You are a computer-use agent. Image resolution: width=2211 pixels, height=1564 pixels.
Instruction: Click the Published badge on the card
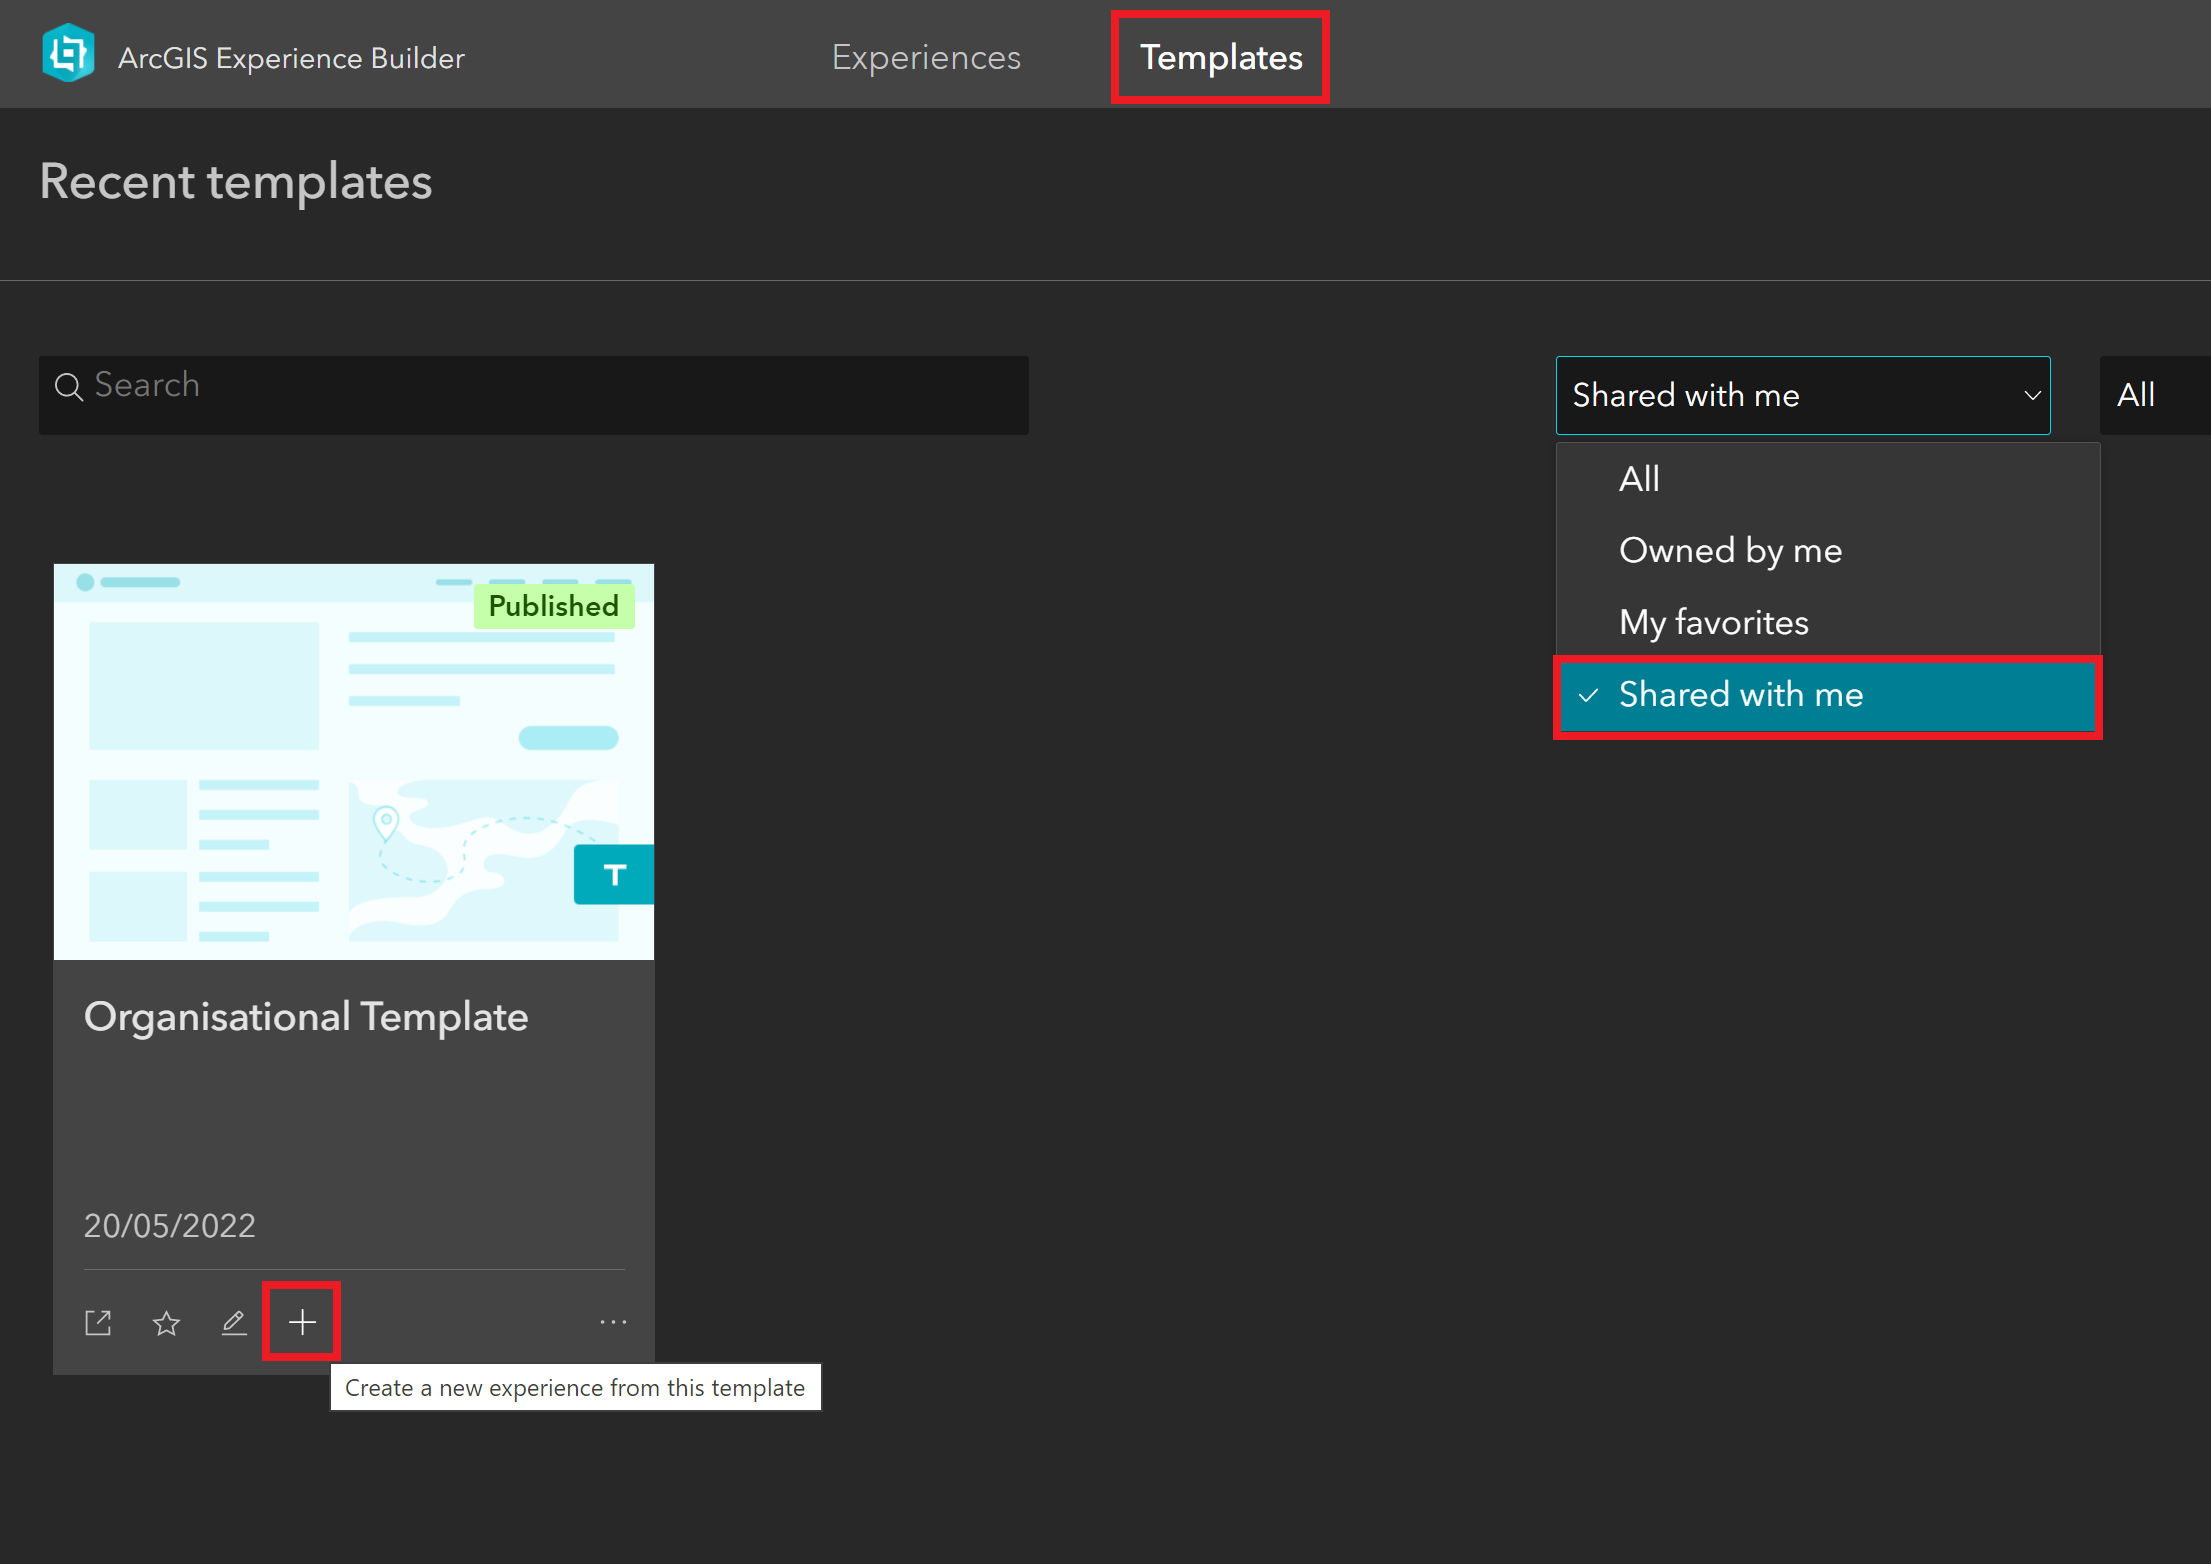(554, 606)
